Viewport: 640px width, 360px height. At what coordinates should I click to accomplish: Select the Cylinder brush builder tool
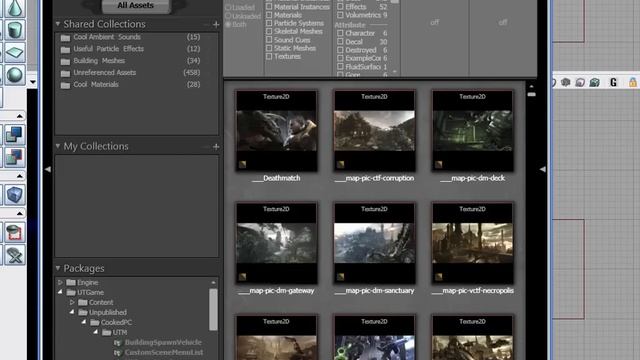click(15, 30)
